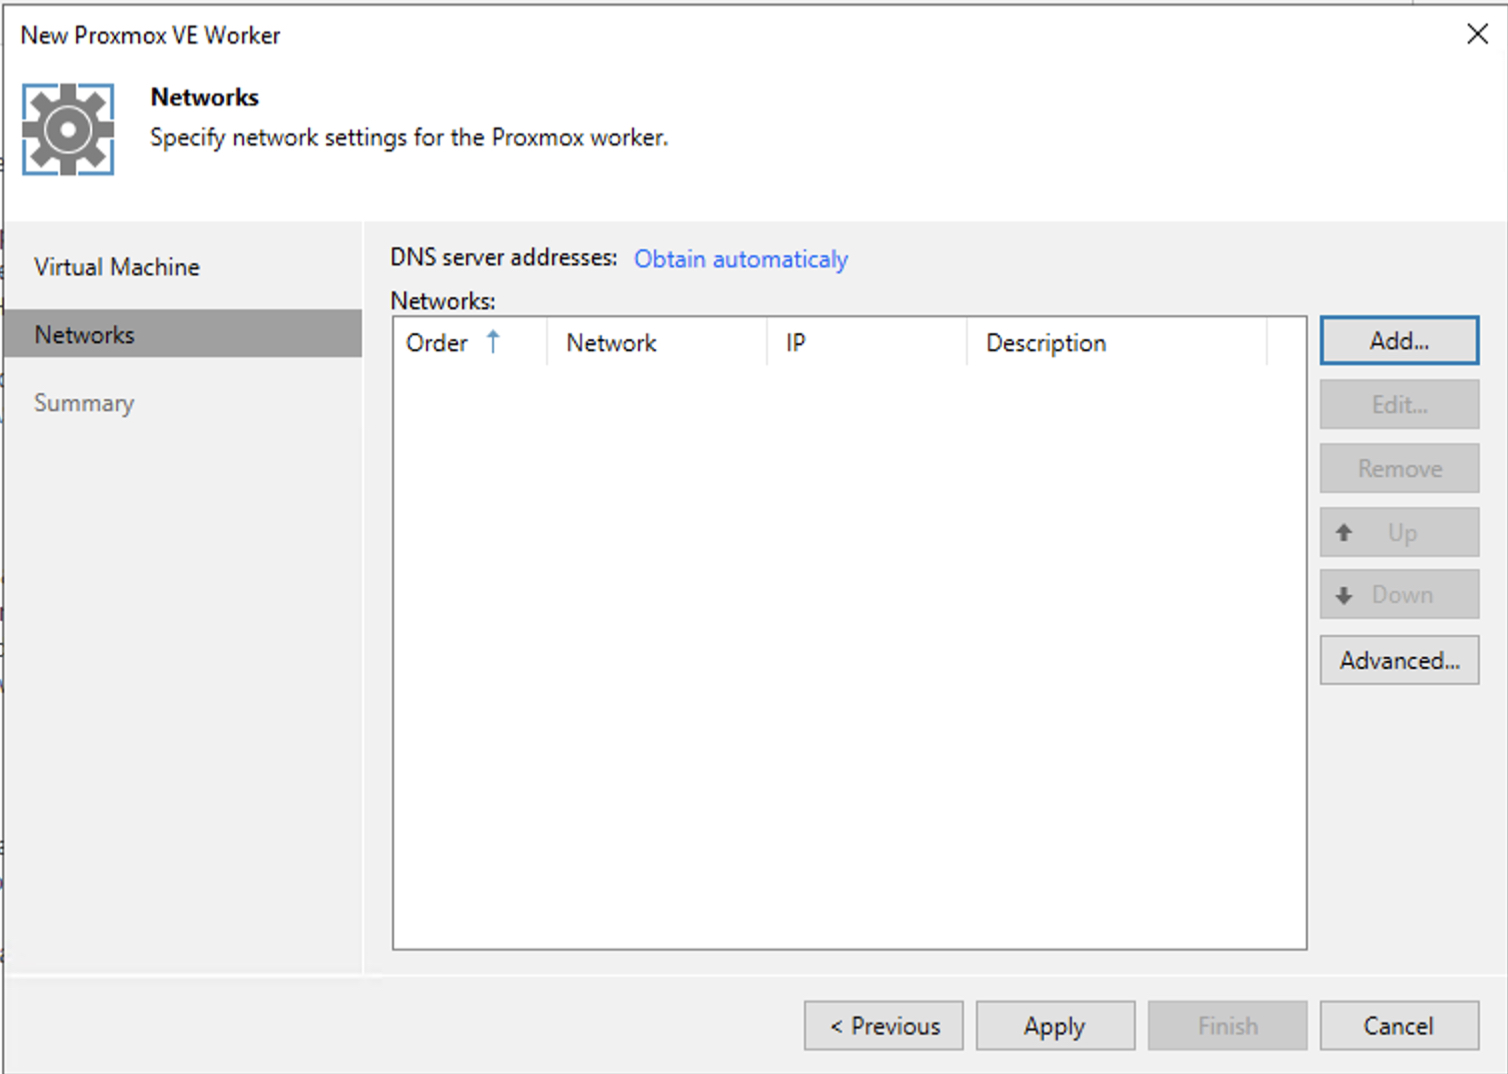Click the Network column header
Viewport: 1508px width, 1074px height.
click(x=611, y=343)
